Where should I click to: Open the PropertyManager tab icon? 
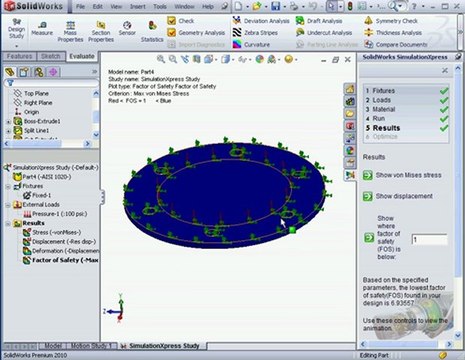coord(24,72)
